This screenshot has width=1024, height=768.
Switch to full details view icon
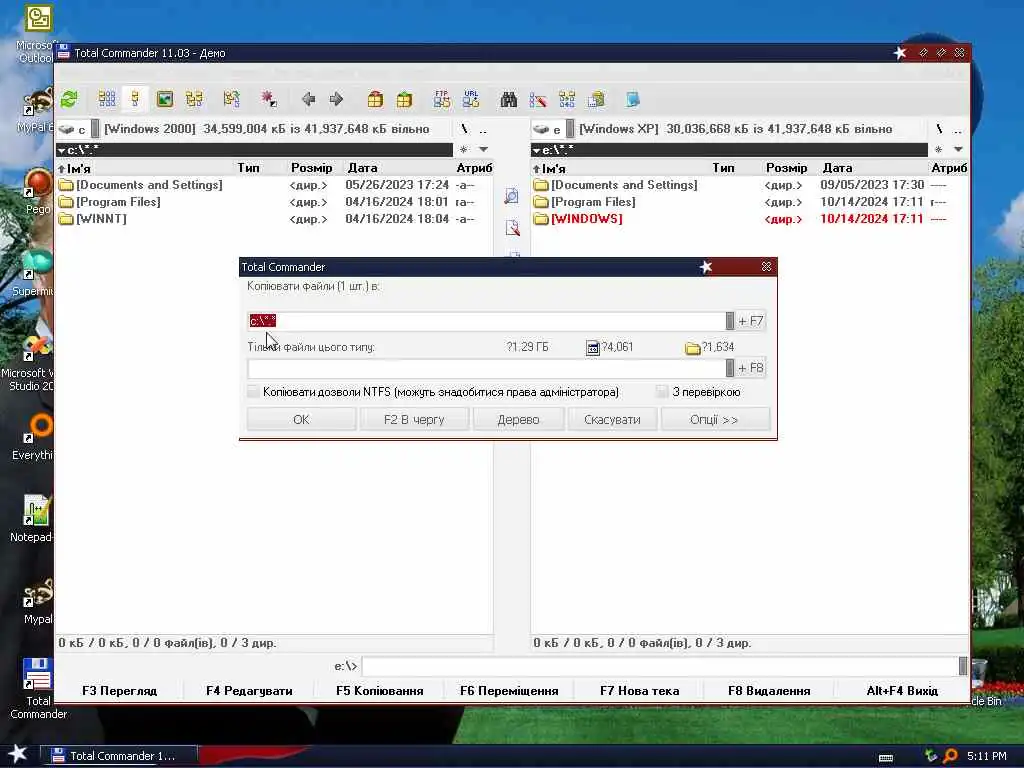(x=135, y=99)
